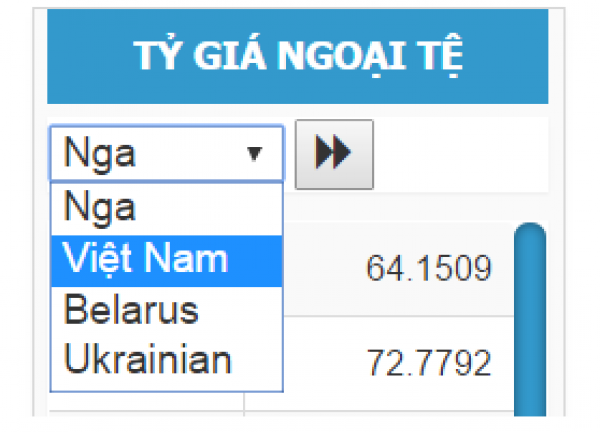Click the 72.7792 exchange rate value
Screen dimensions: 600x432
(x=429, y=363)
